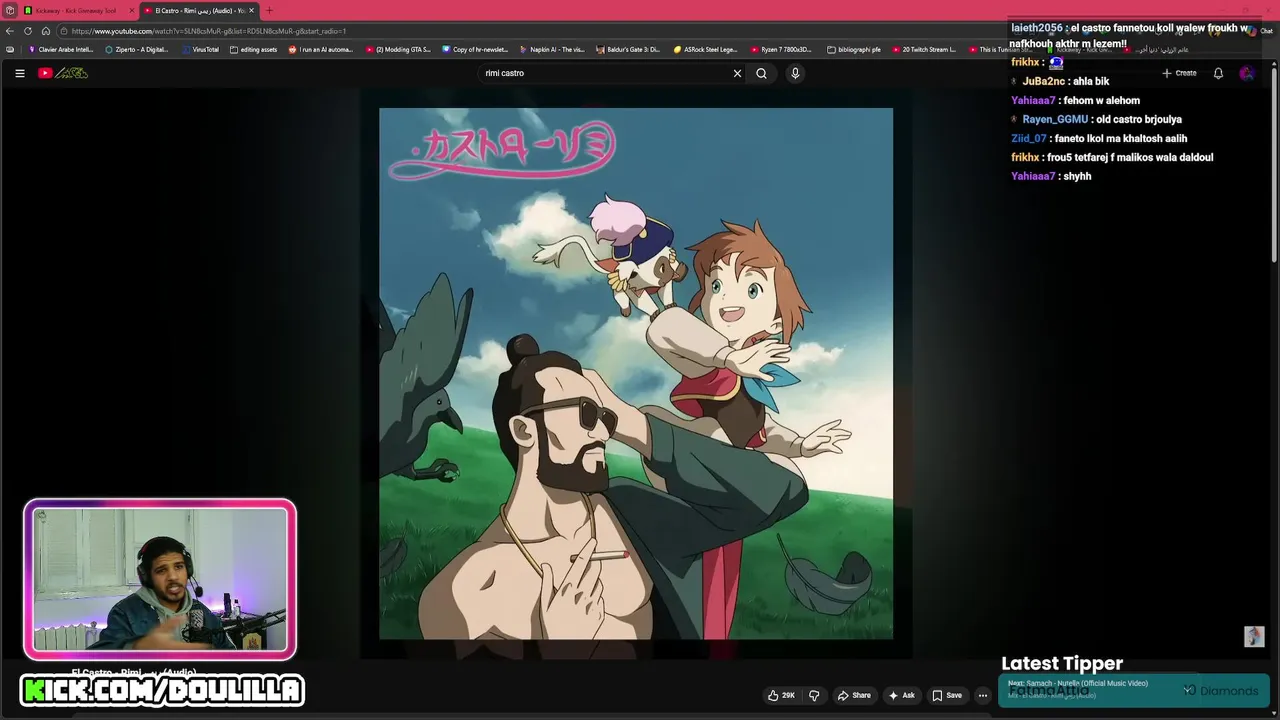Open Ryzen 7 7800x3D bookmark
This screenshot has height=720, width=1280.
(781, 49)
